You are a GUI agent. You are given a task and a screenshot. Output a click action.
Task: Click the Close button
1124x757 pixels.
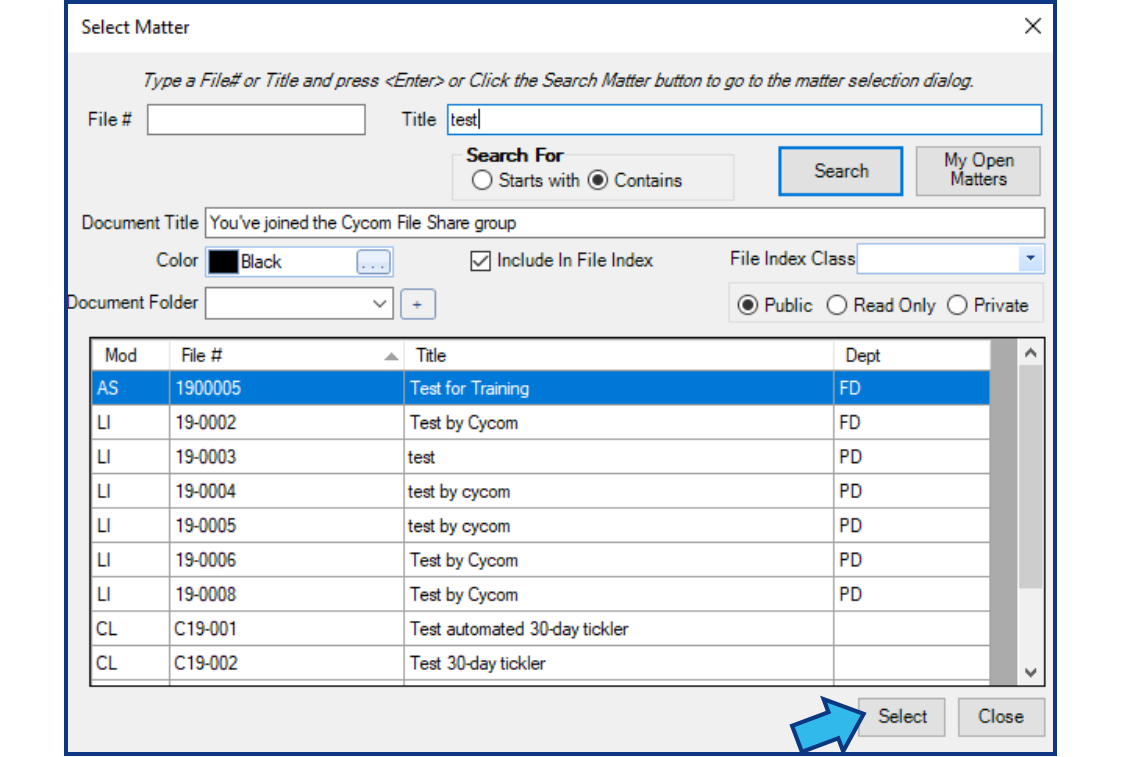tap(1001, 716)
